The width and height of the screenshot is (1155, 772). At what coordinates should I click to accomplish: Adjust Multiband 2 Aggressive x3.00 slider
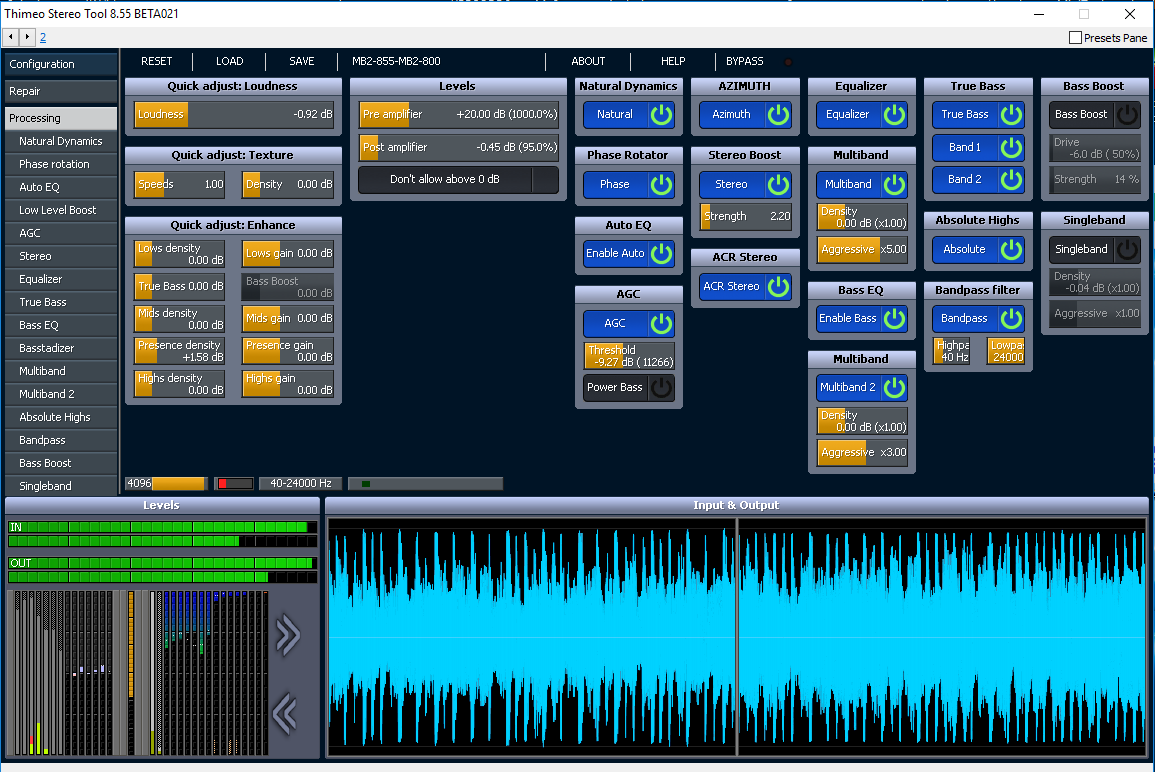[x=863, y=452]
